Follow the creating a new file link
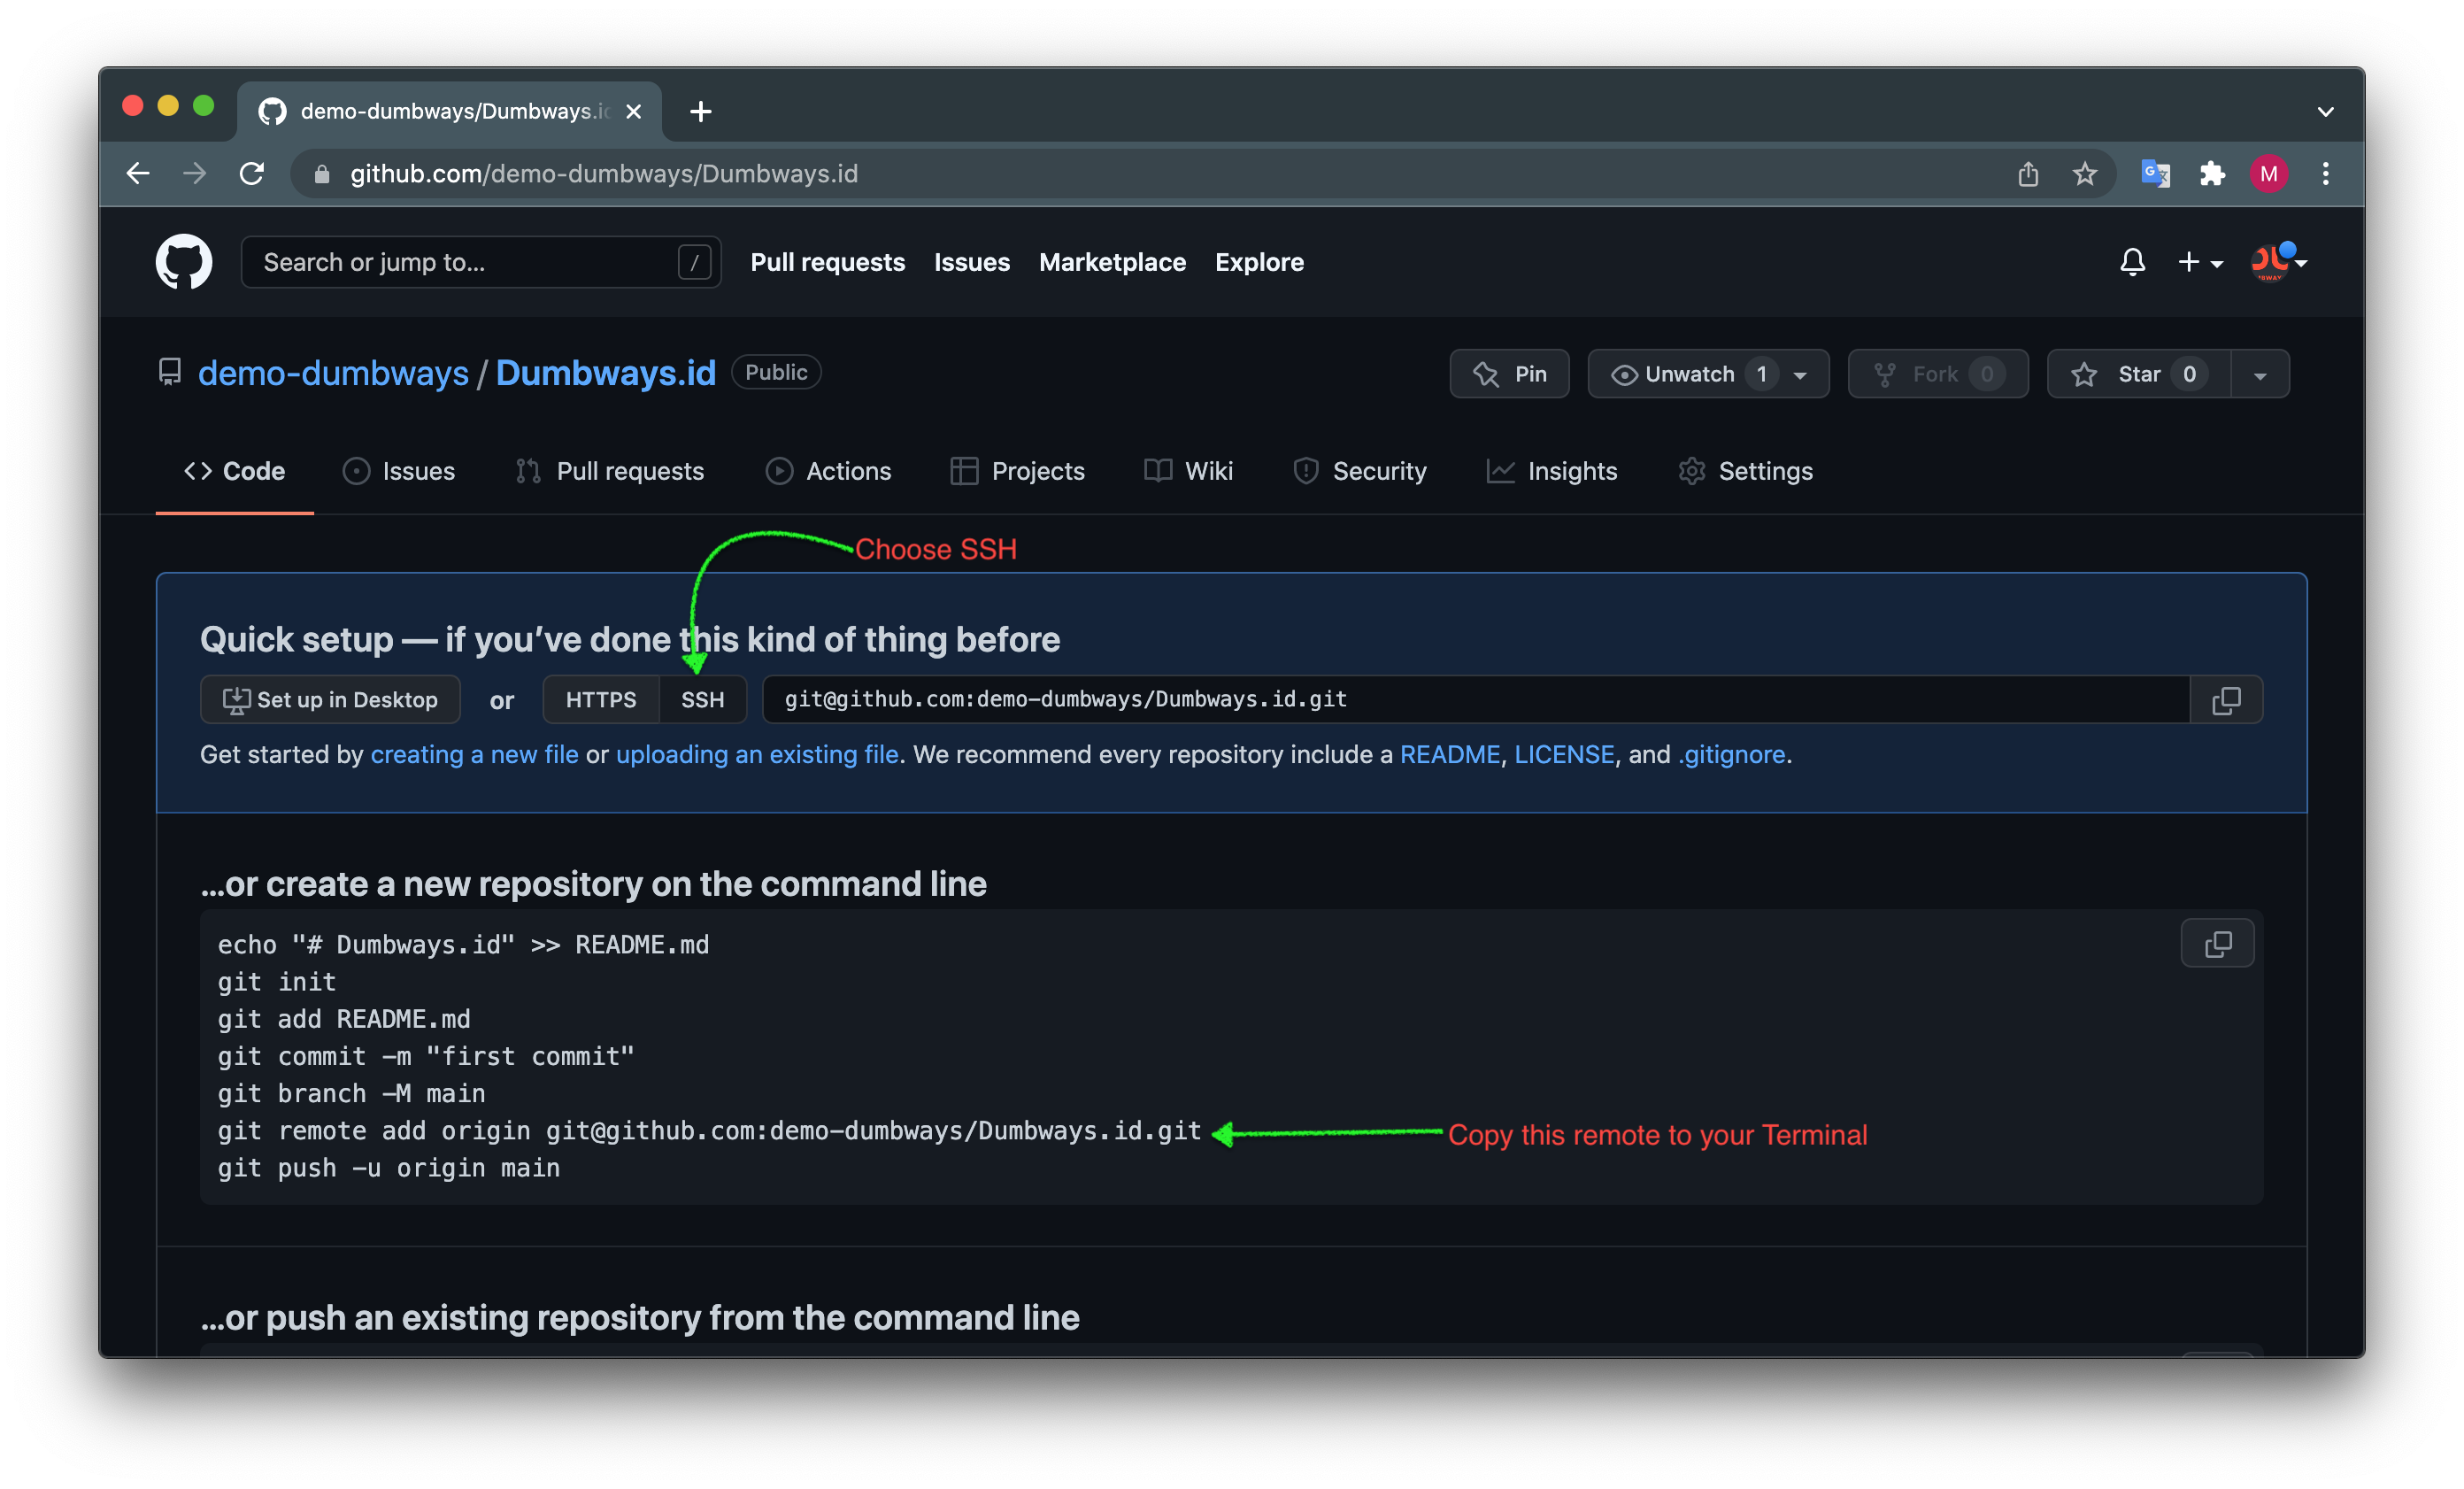 pos(474,755)
